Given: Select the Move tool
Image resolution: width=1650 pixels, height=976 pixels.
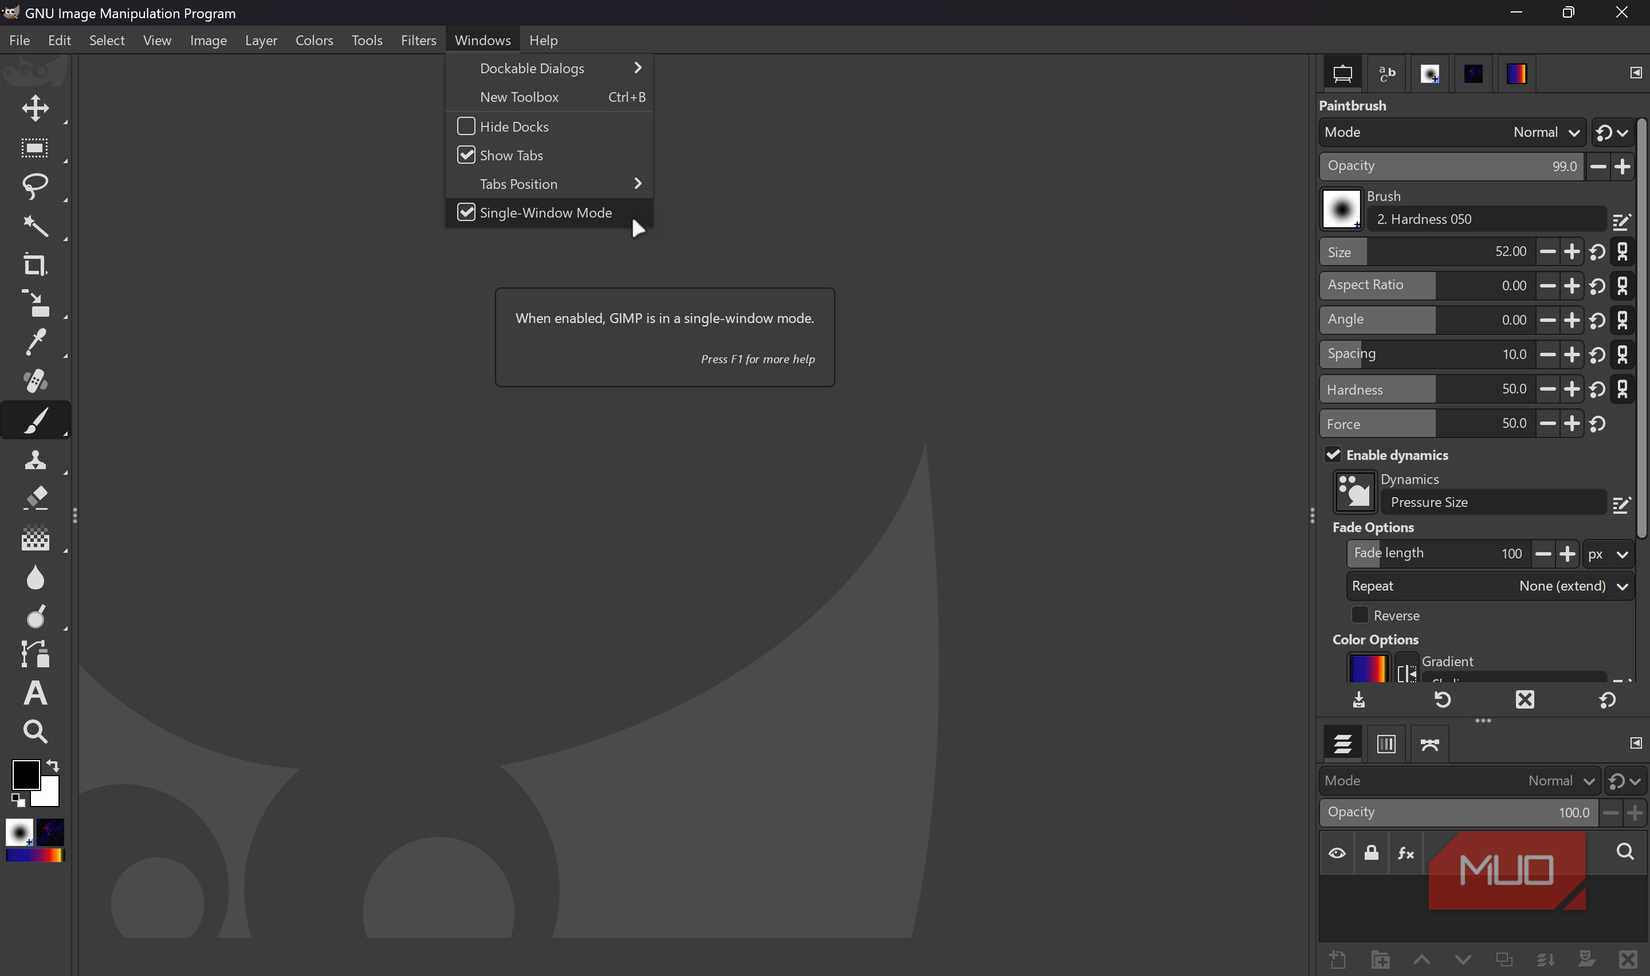Looking at the screenshot, I should [x=35, y=108].
